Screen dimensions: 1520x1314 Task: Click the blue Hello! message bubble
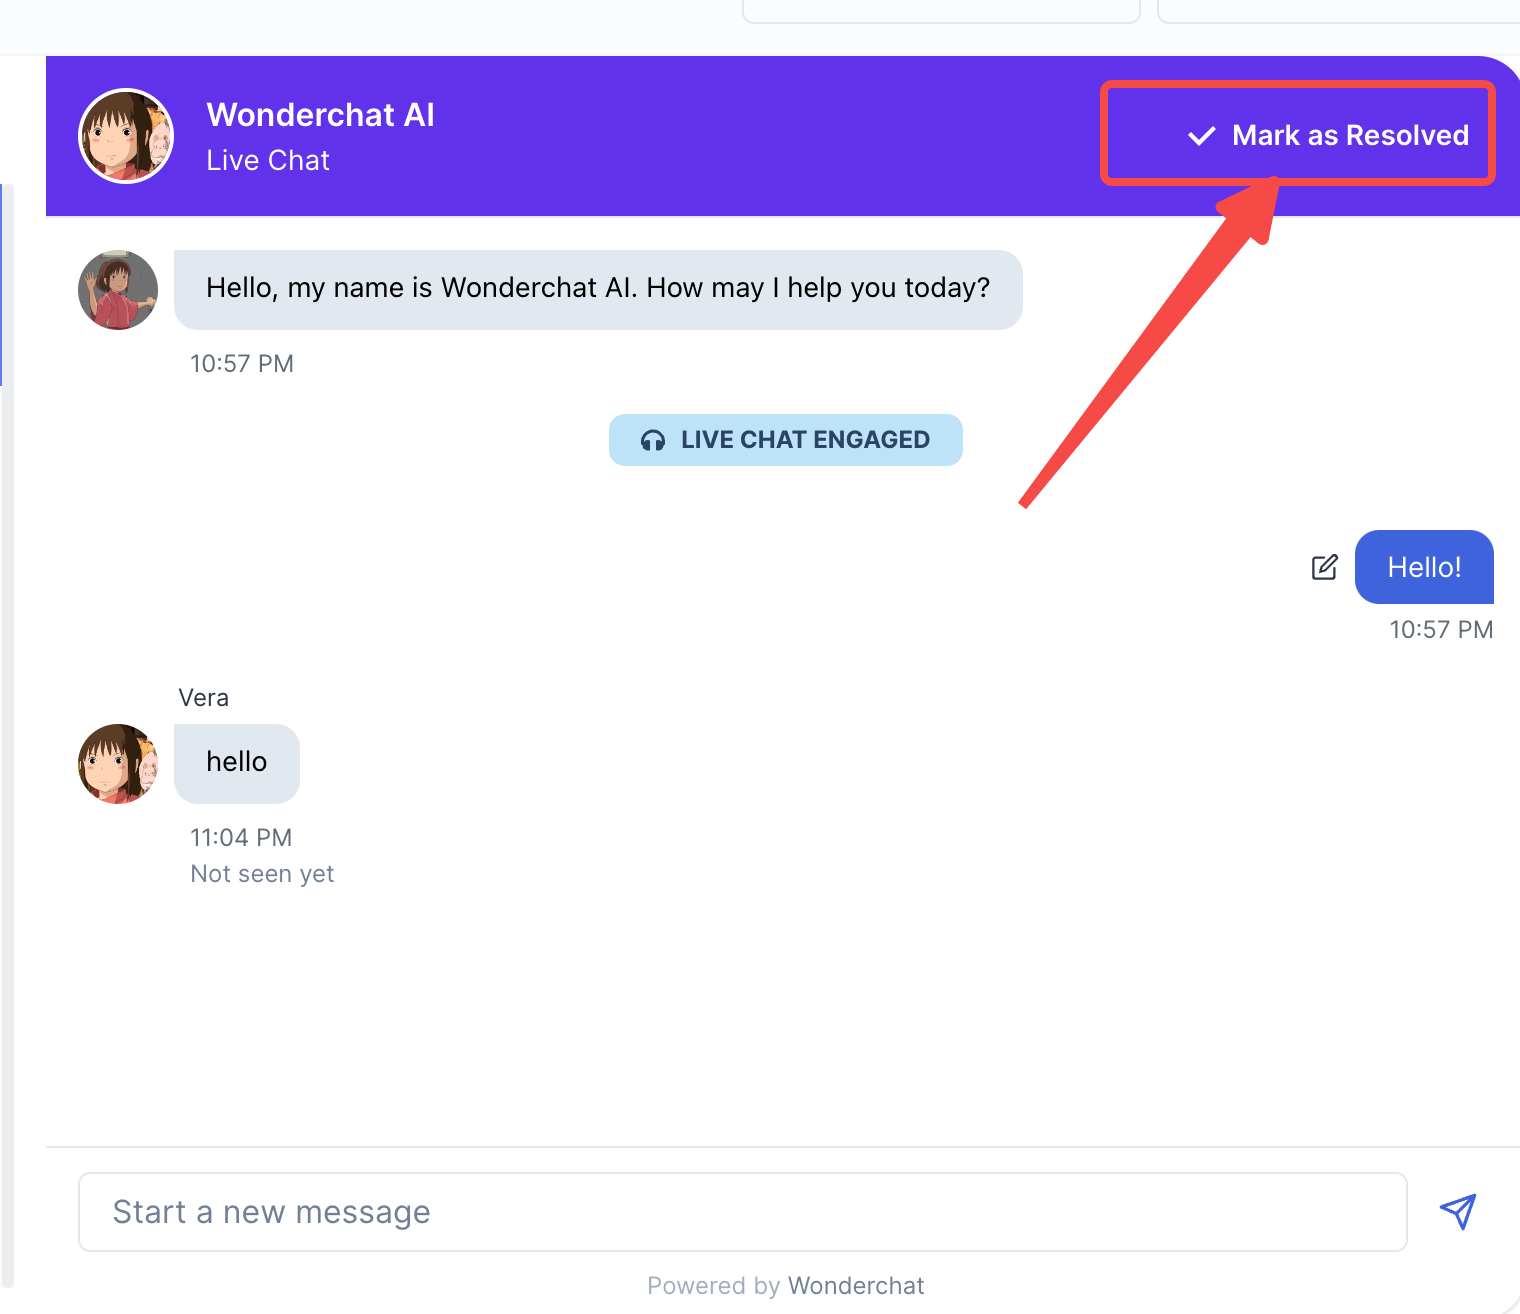[1423, 567]
